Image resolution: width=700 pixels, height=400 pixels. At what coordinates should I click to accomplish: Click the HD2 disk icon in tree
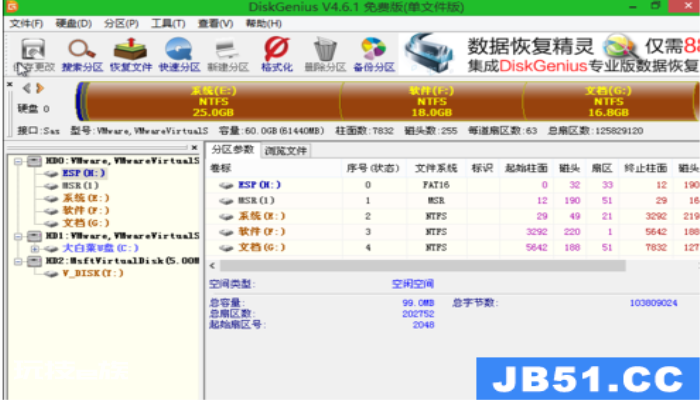[x=34, y=261]
